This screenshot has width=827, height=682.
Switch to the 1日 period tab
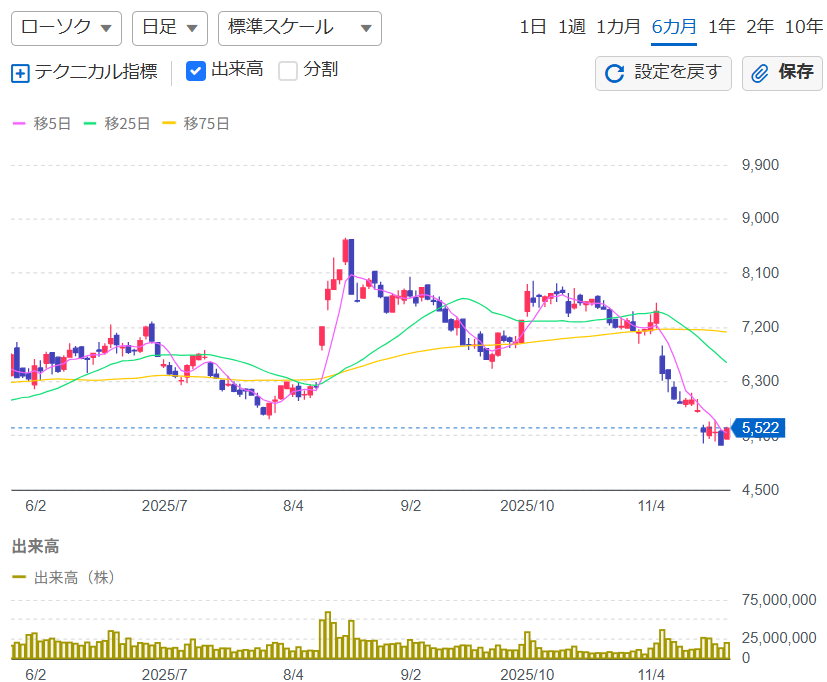point(533,27)
